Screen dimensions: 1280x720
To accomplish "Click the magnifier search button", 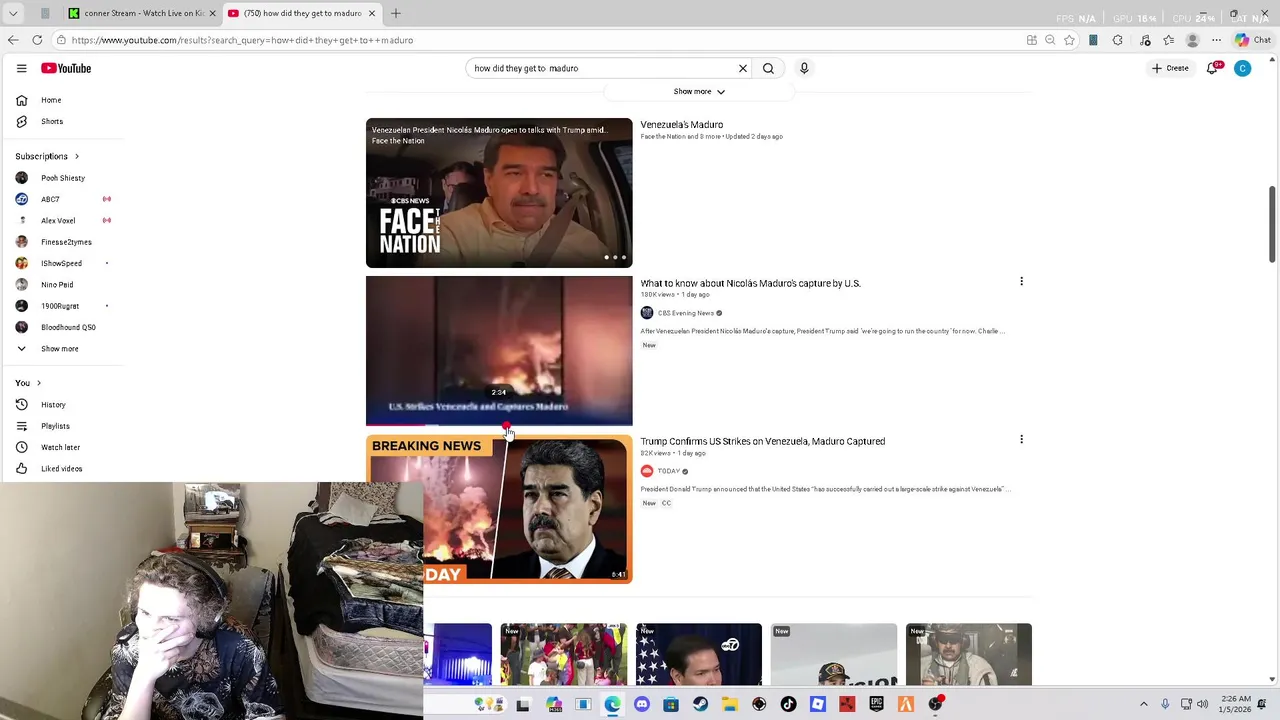I will coord(768,68).
